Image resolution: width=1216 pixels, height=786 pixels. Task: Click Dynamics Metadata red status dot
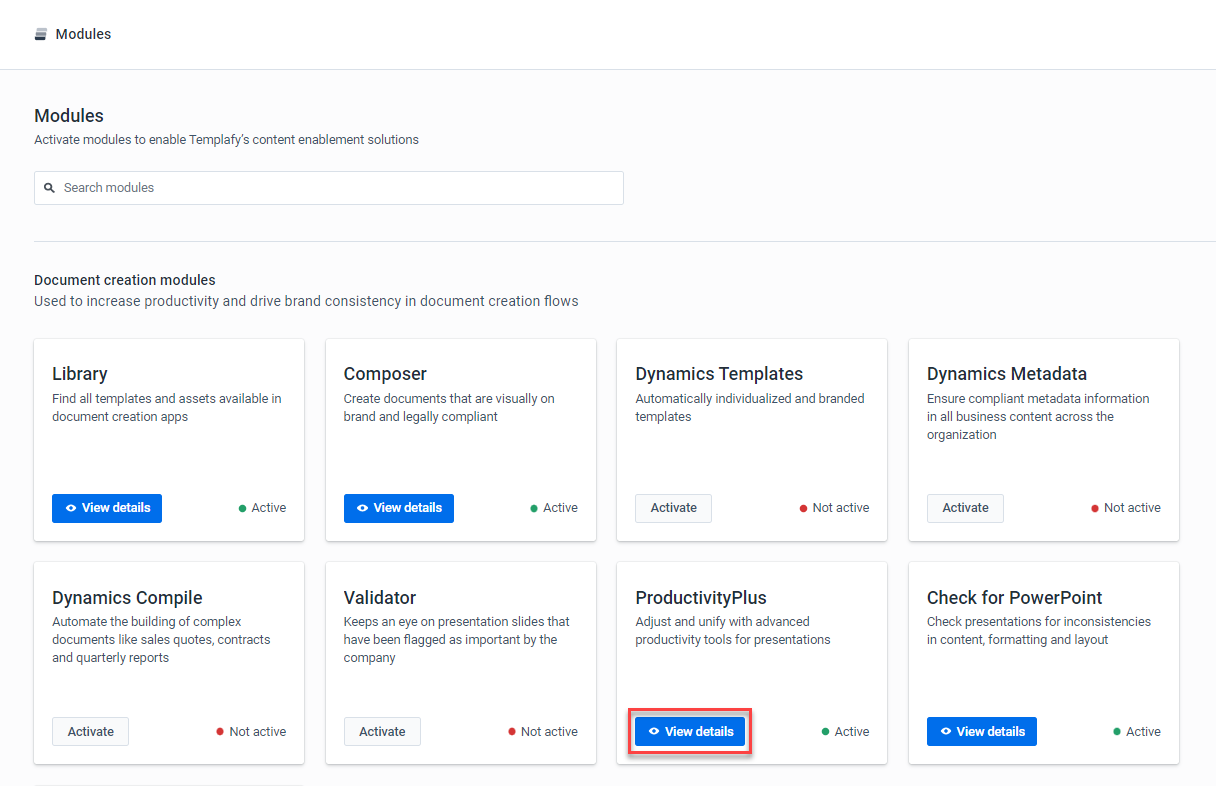tap(1095, 508)
